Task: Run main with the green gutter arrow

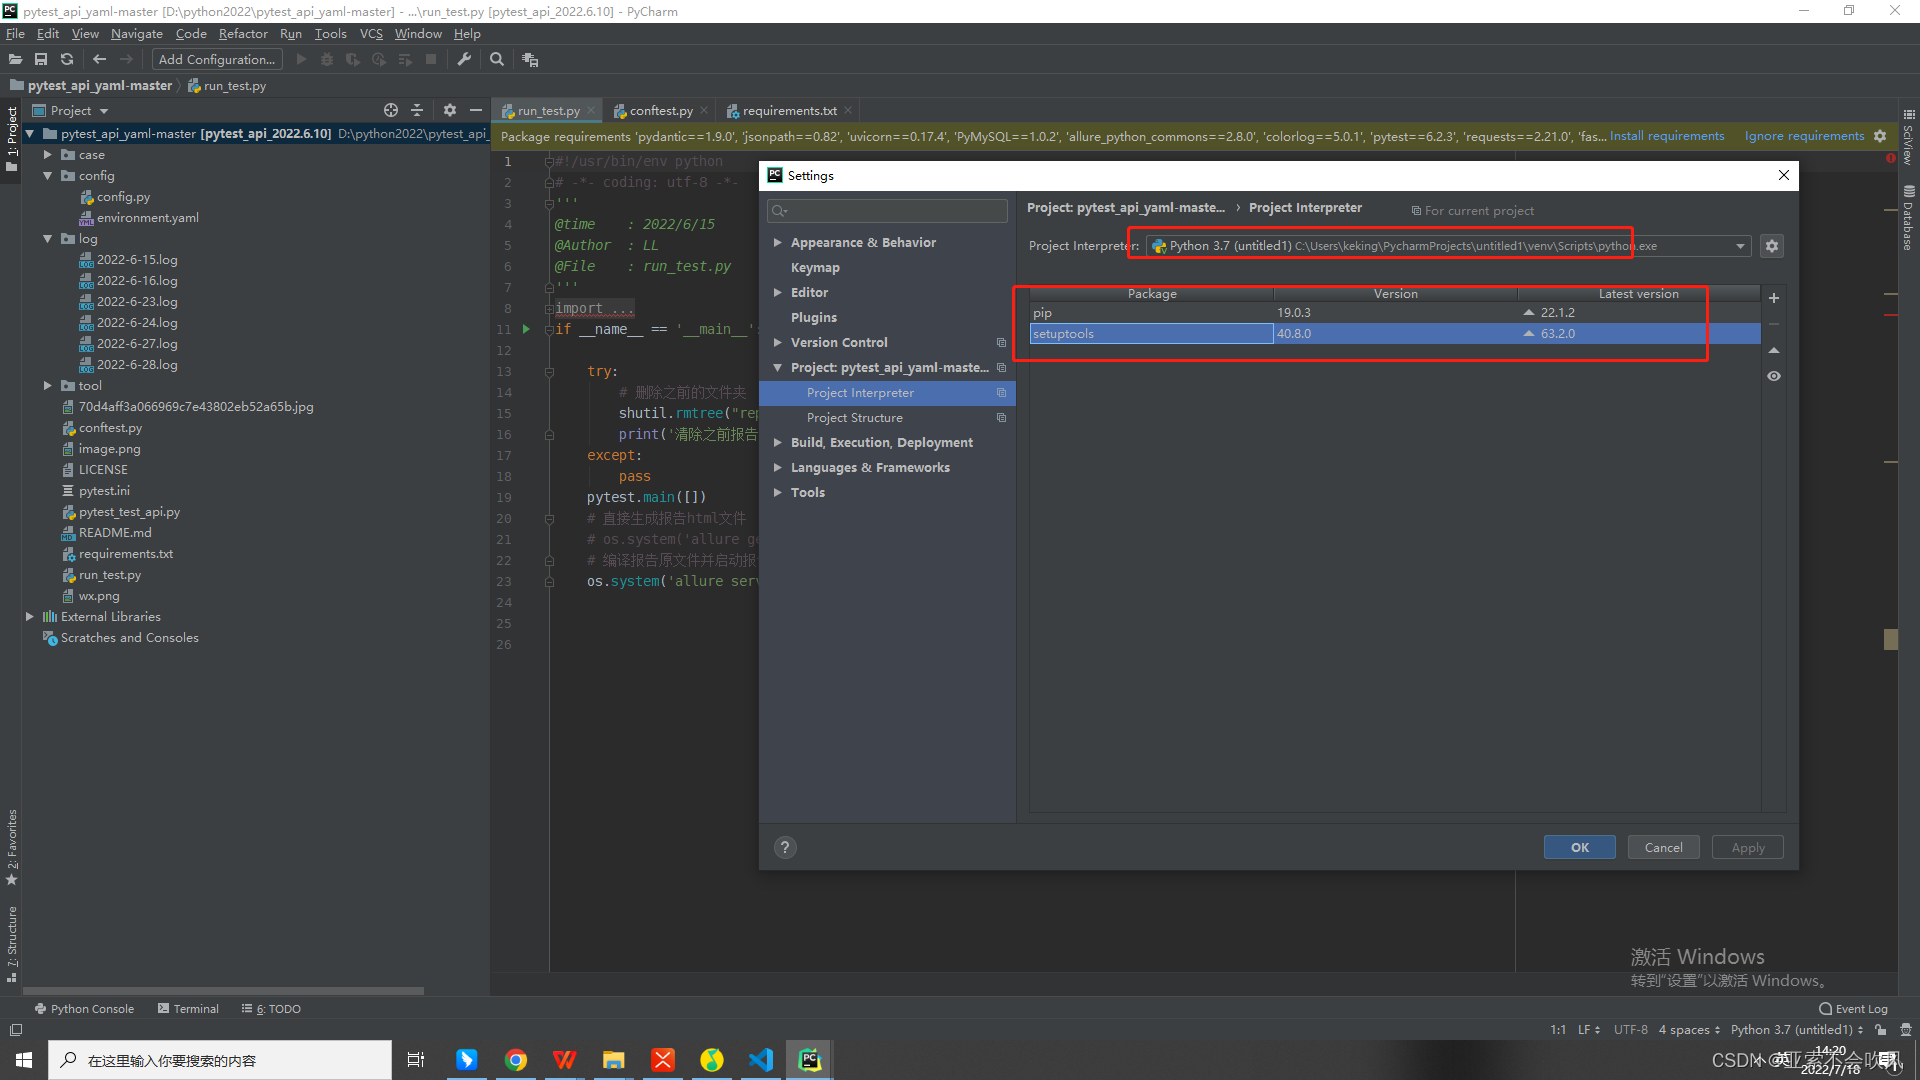Action: pos(526,329)
